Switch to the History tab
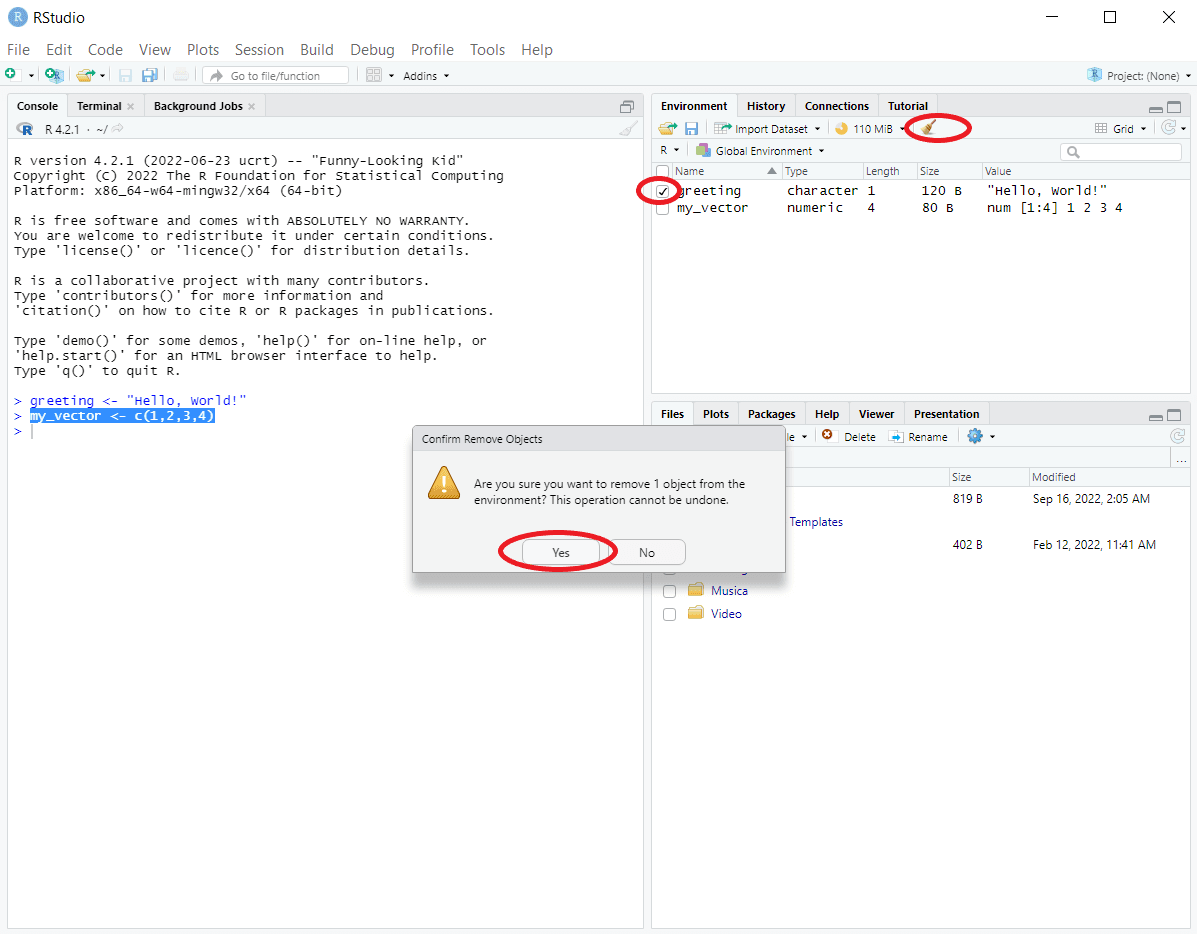1197x934 pixels. coord(766,106)
